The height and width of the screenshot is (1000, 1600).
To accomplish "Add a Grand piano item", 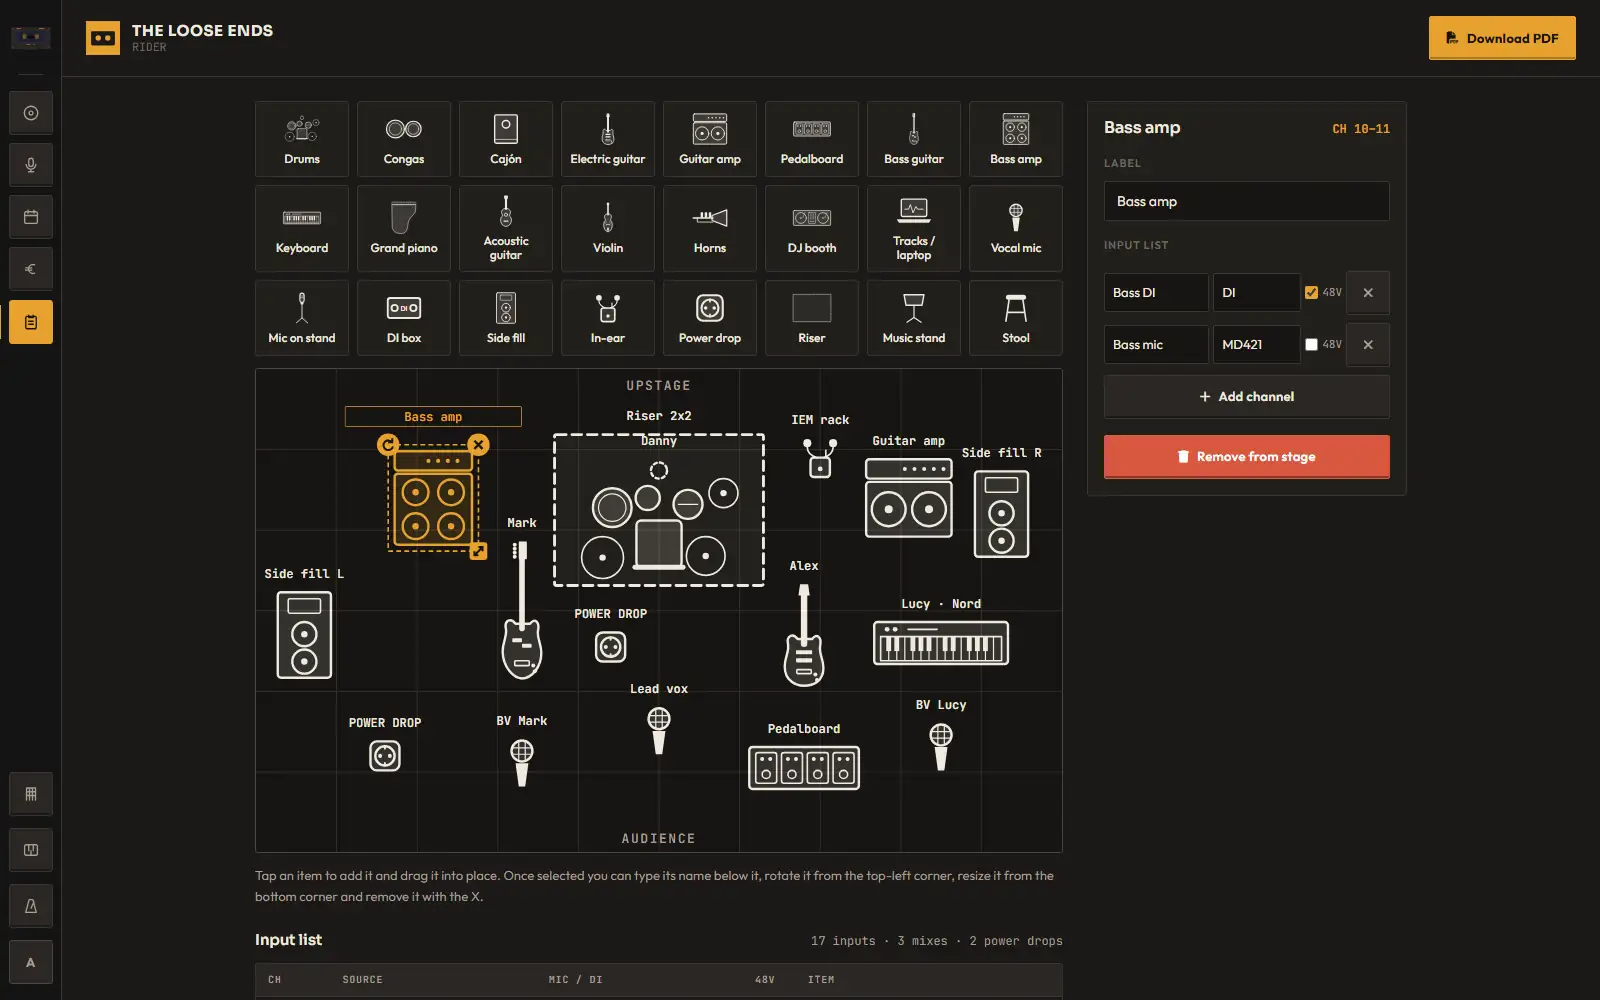I will coord(404,229).
